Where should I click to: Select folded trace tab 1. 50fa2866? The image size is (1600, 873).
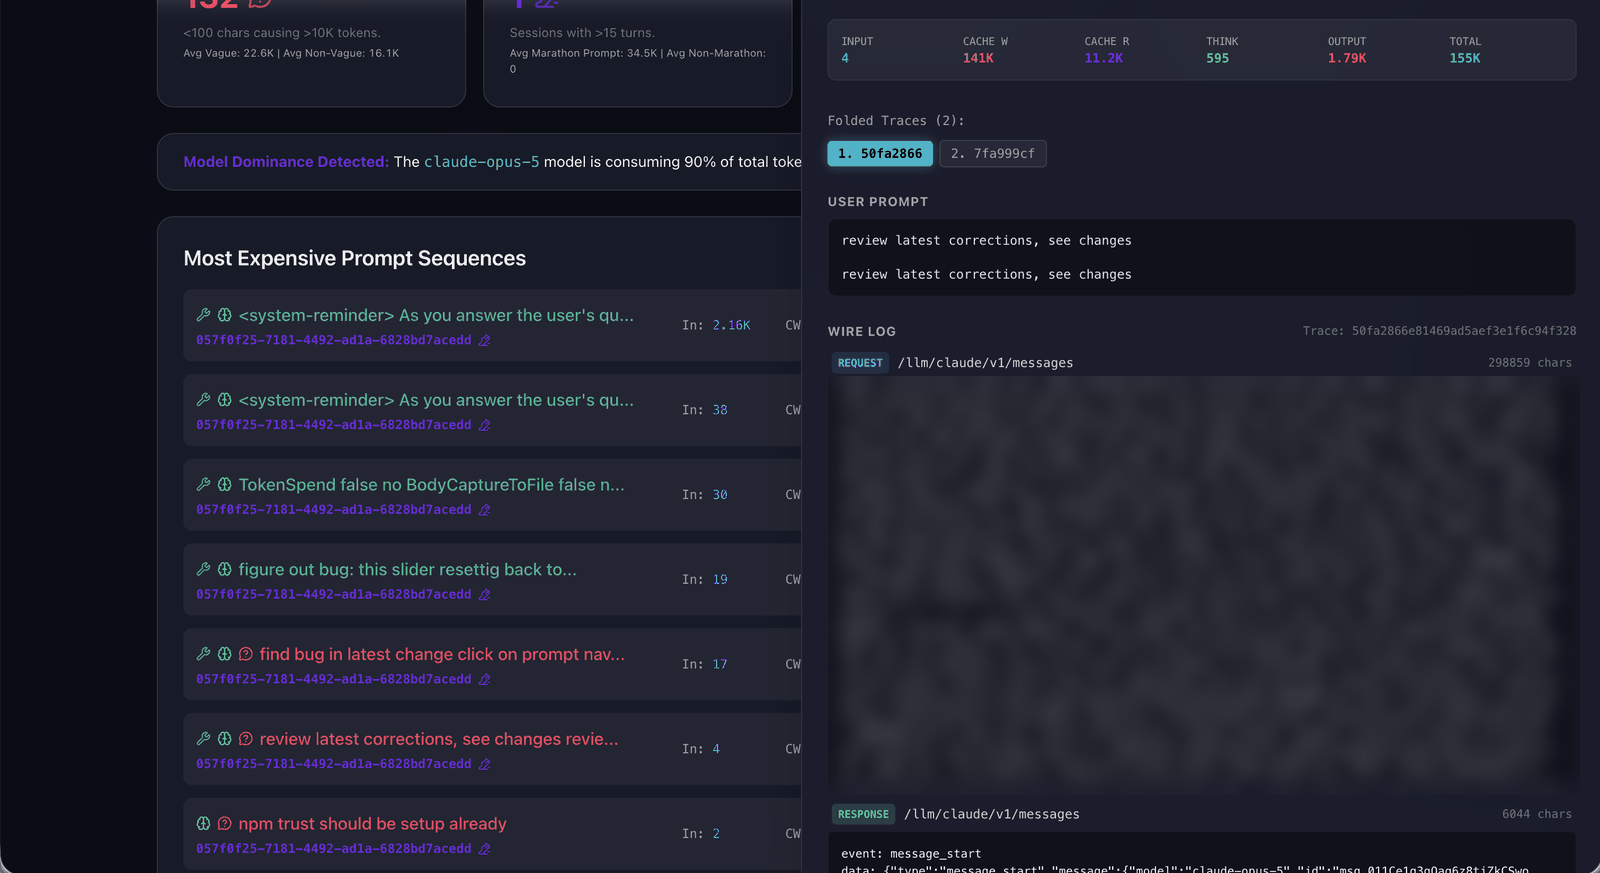pos(880,153)
